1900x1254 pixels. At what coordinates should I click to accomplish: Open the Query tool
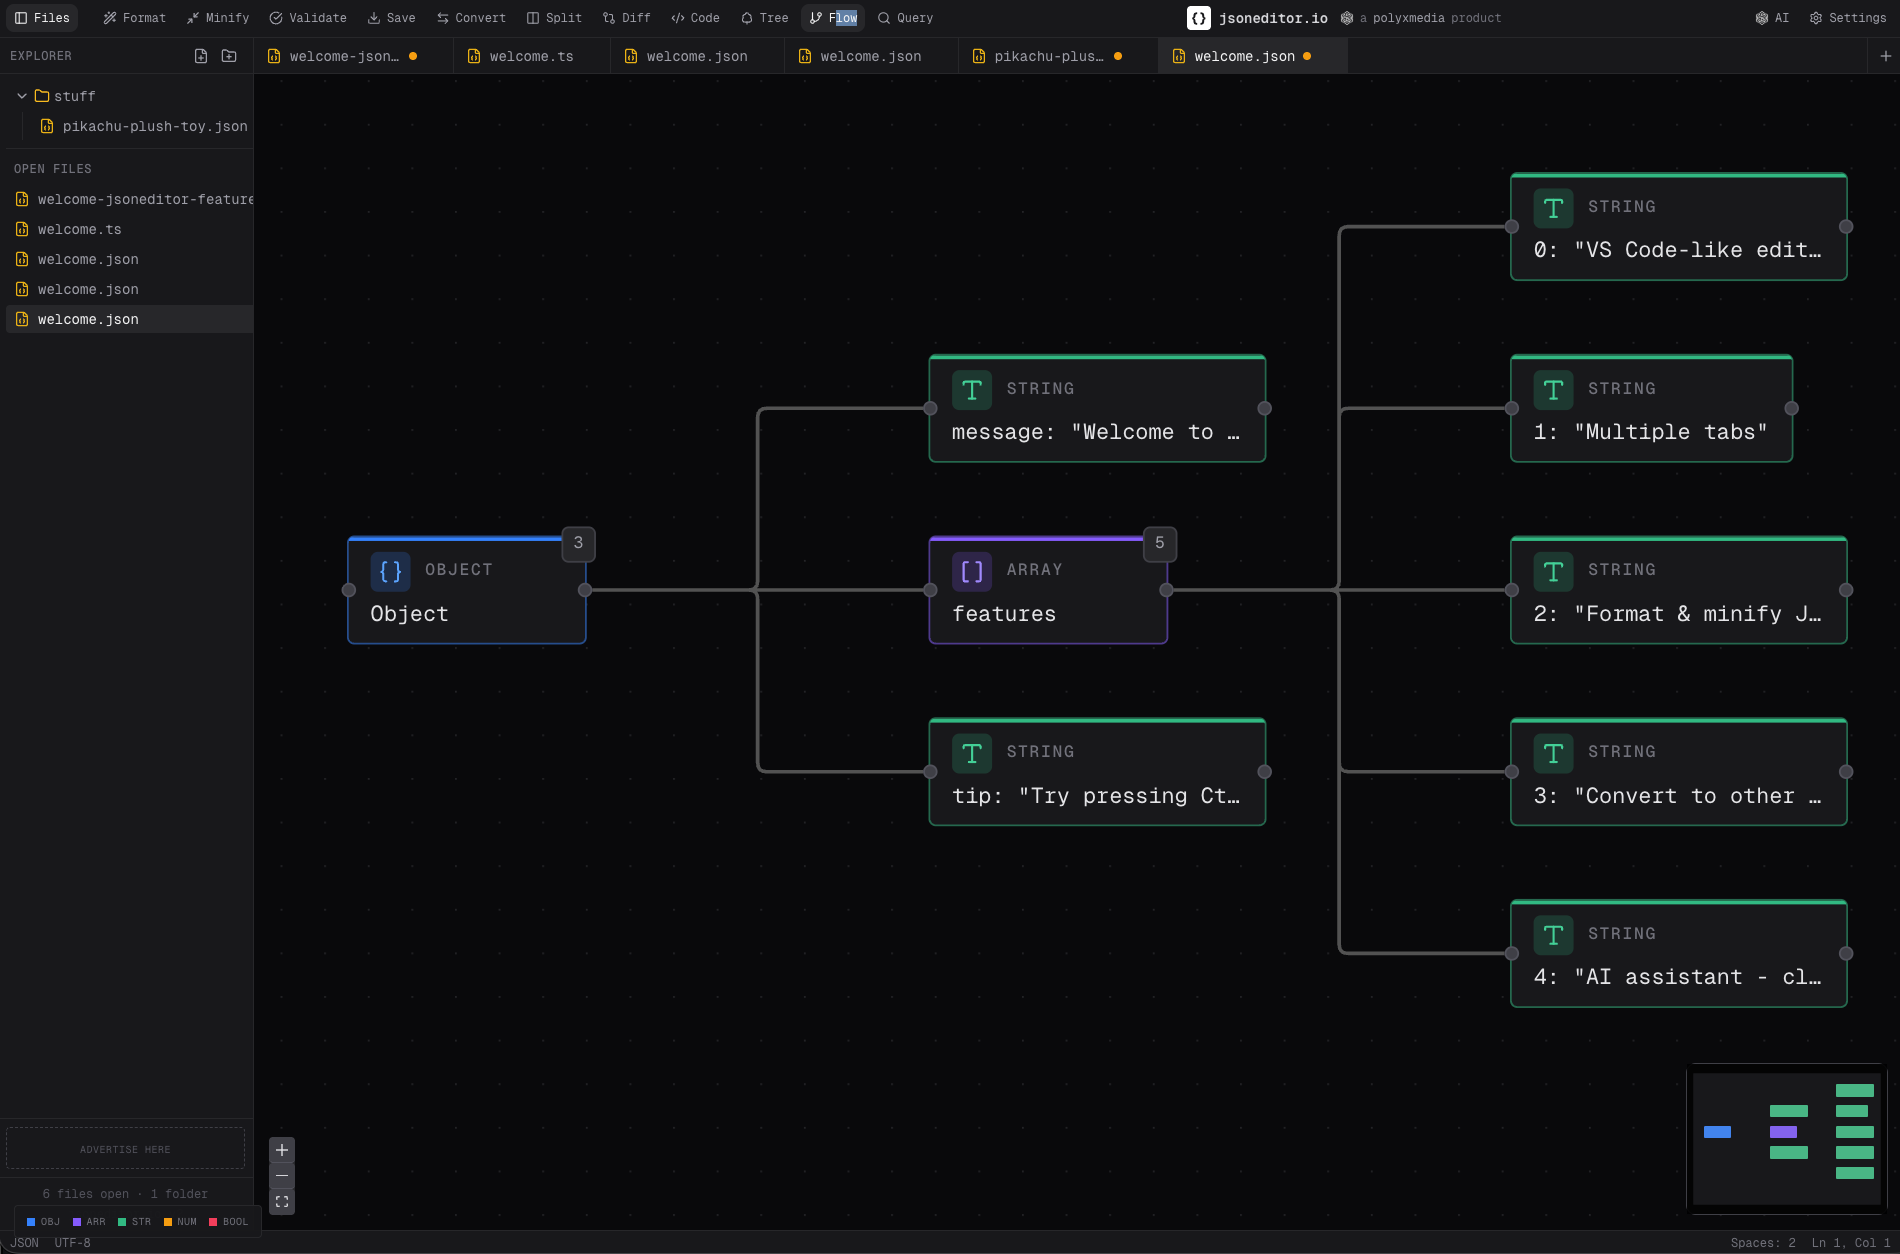[904, 17]
